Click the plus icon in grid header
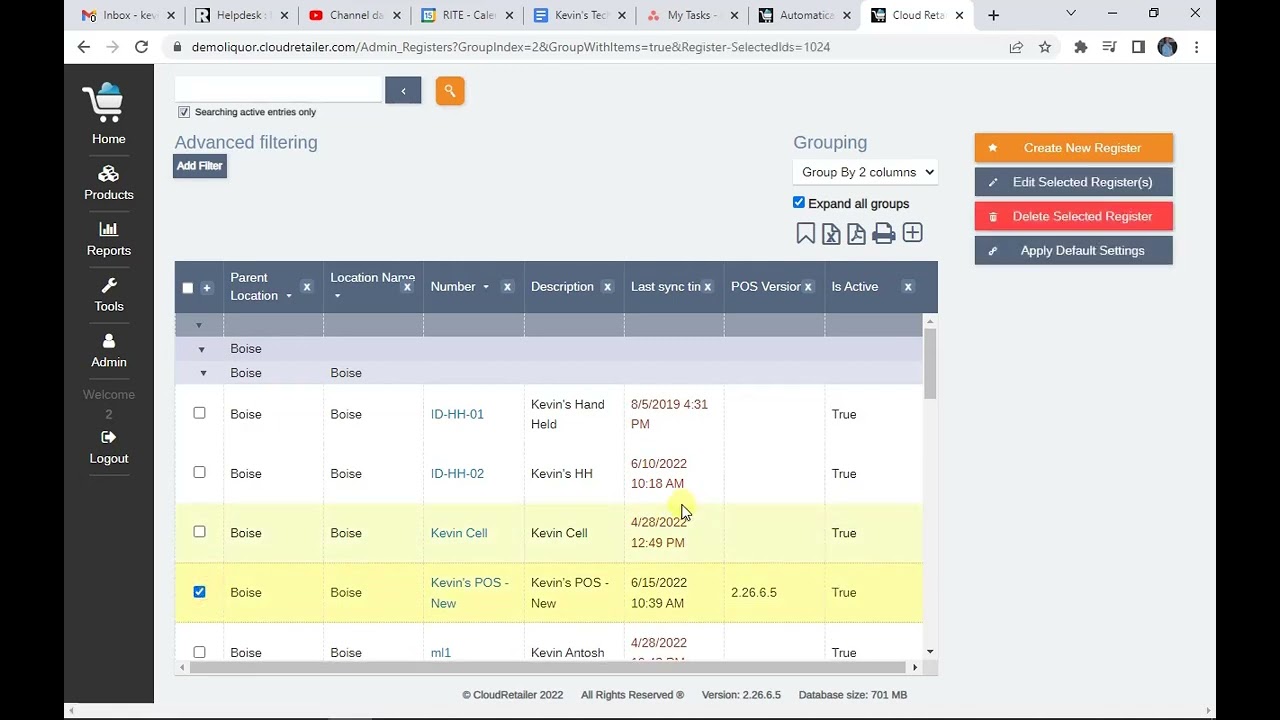The height and width of the screenshot is (720, 1280). 207,288
